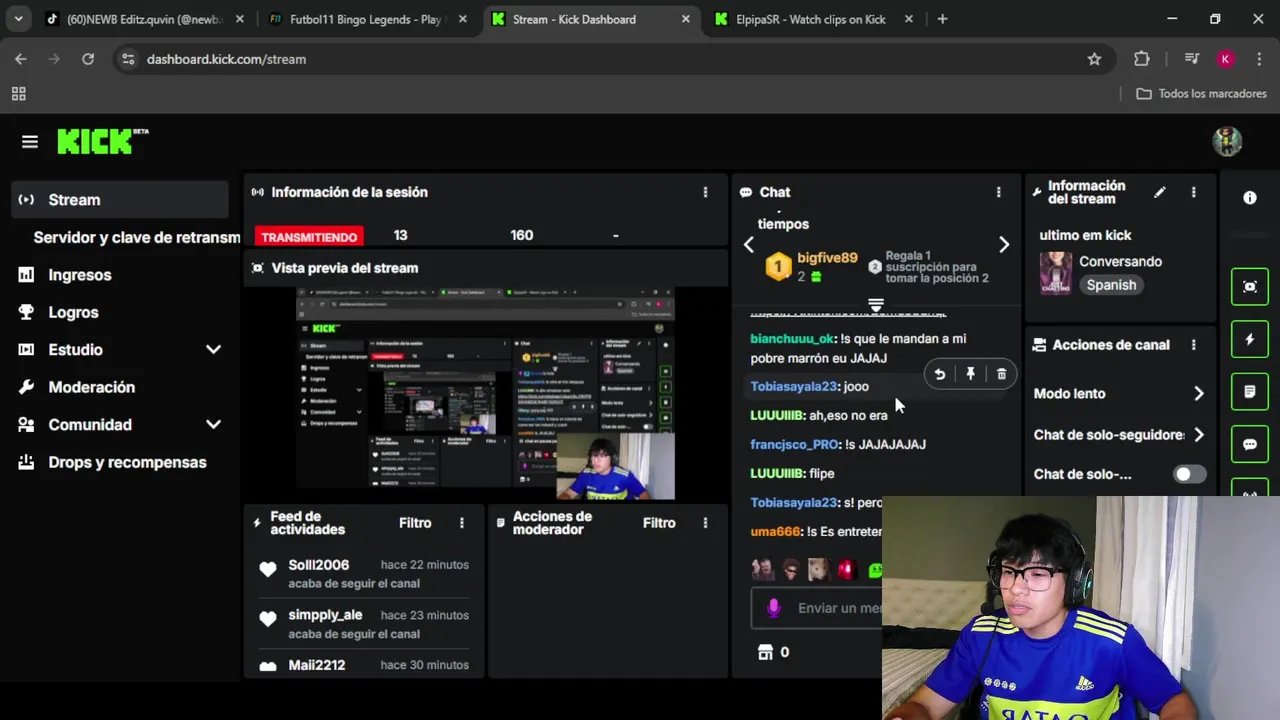Click username uma666 in chat
The width and height of the screenshot is (1280, 720).
point(776,532)
